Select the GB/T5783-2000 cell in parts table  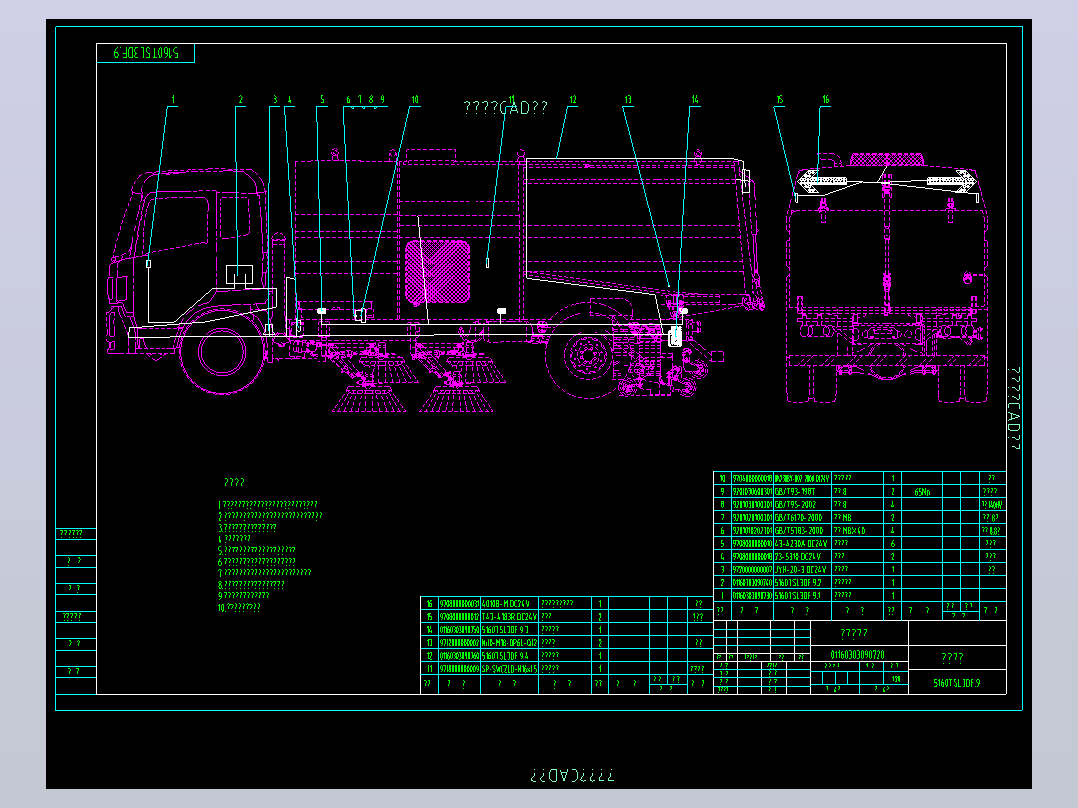click(802, 531)
